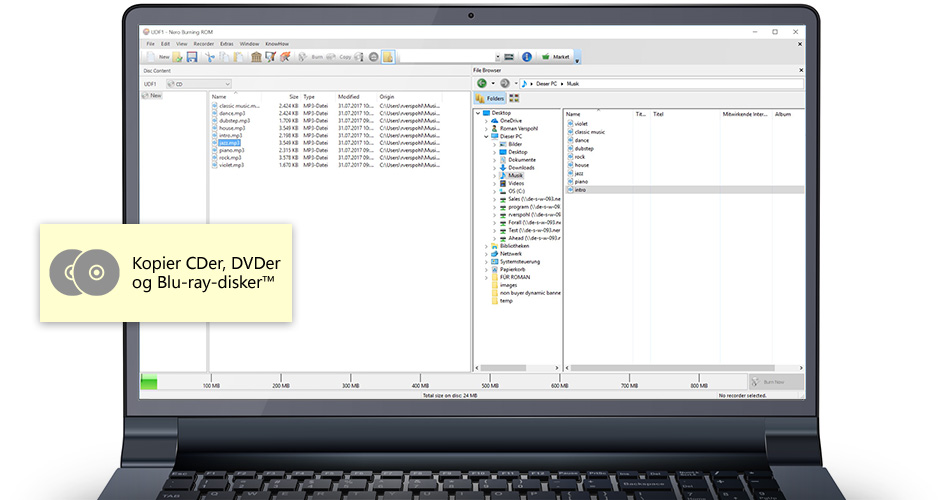Viewport: 942px width, 500px height.
Task: Click the Save compilation floppy disk icon
Action: coord(192,57)
